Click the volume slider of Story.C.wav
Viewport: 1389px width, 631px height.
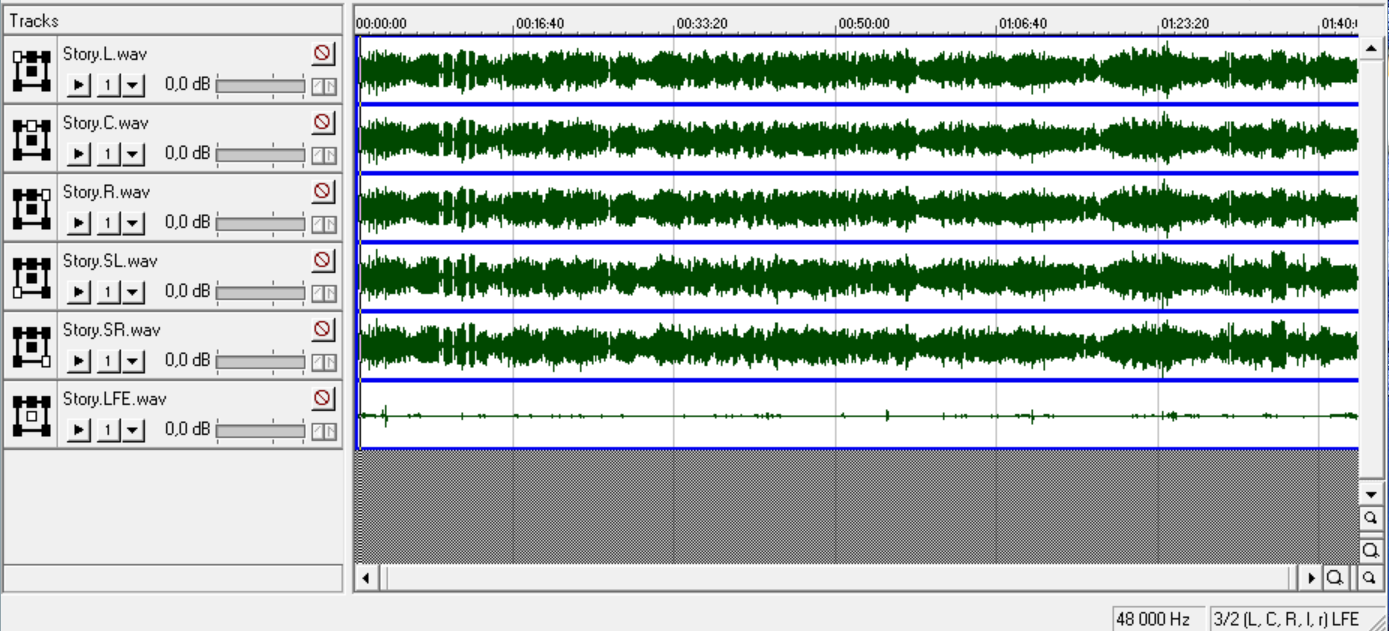tap(260, 155)
